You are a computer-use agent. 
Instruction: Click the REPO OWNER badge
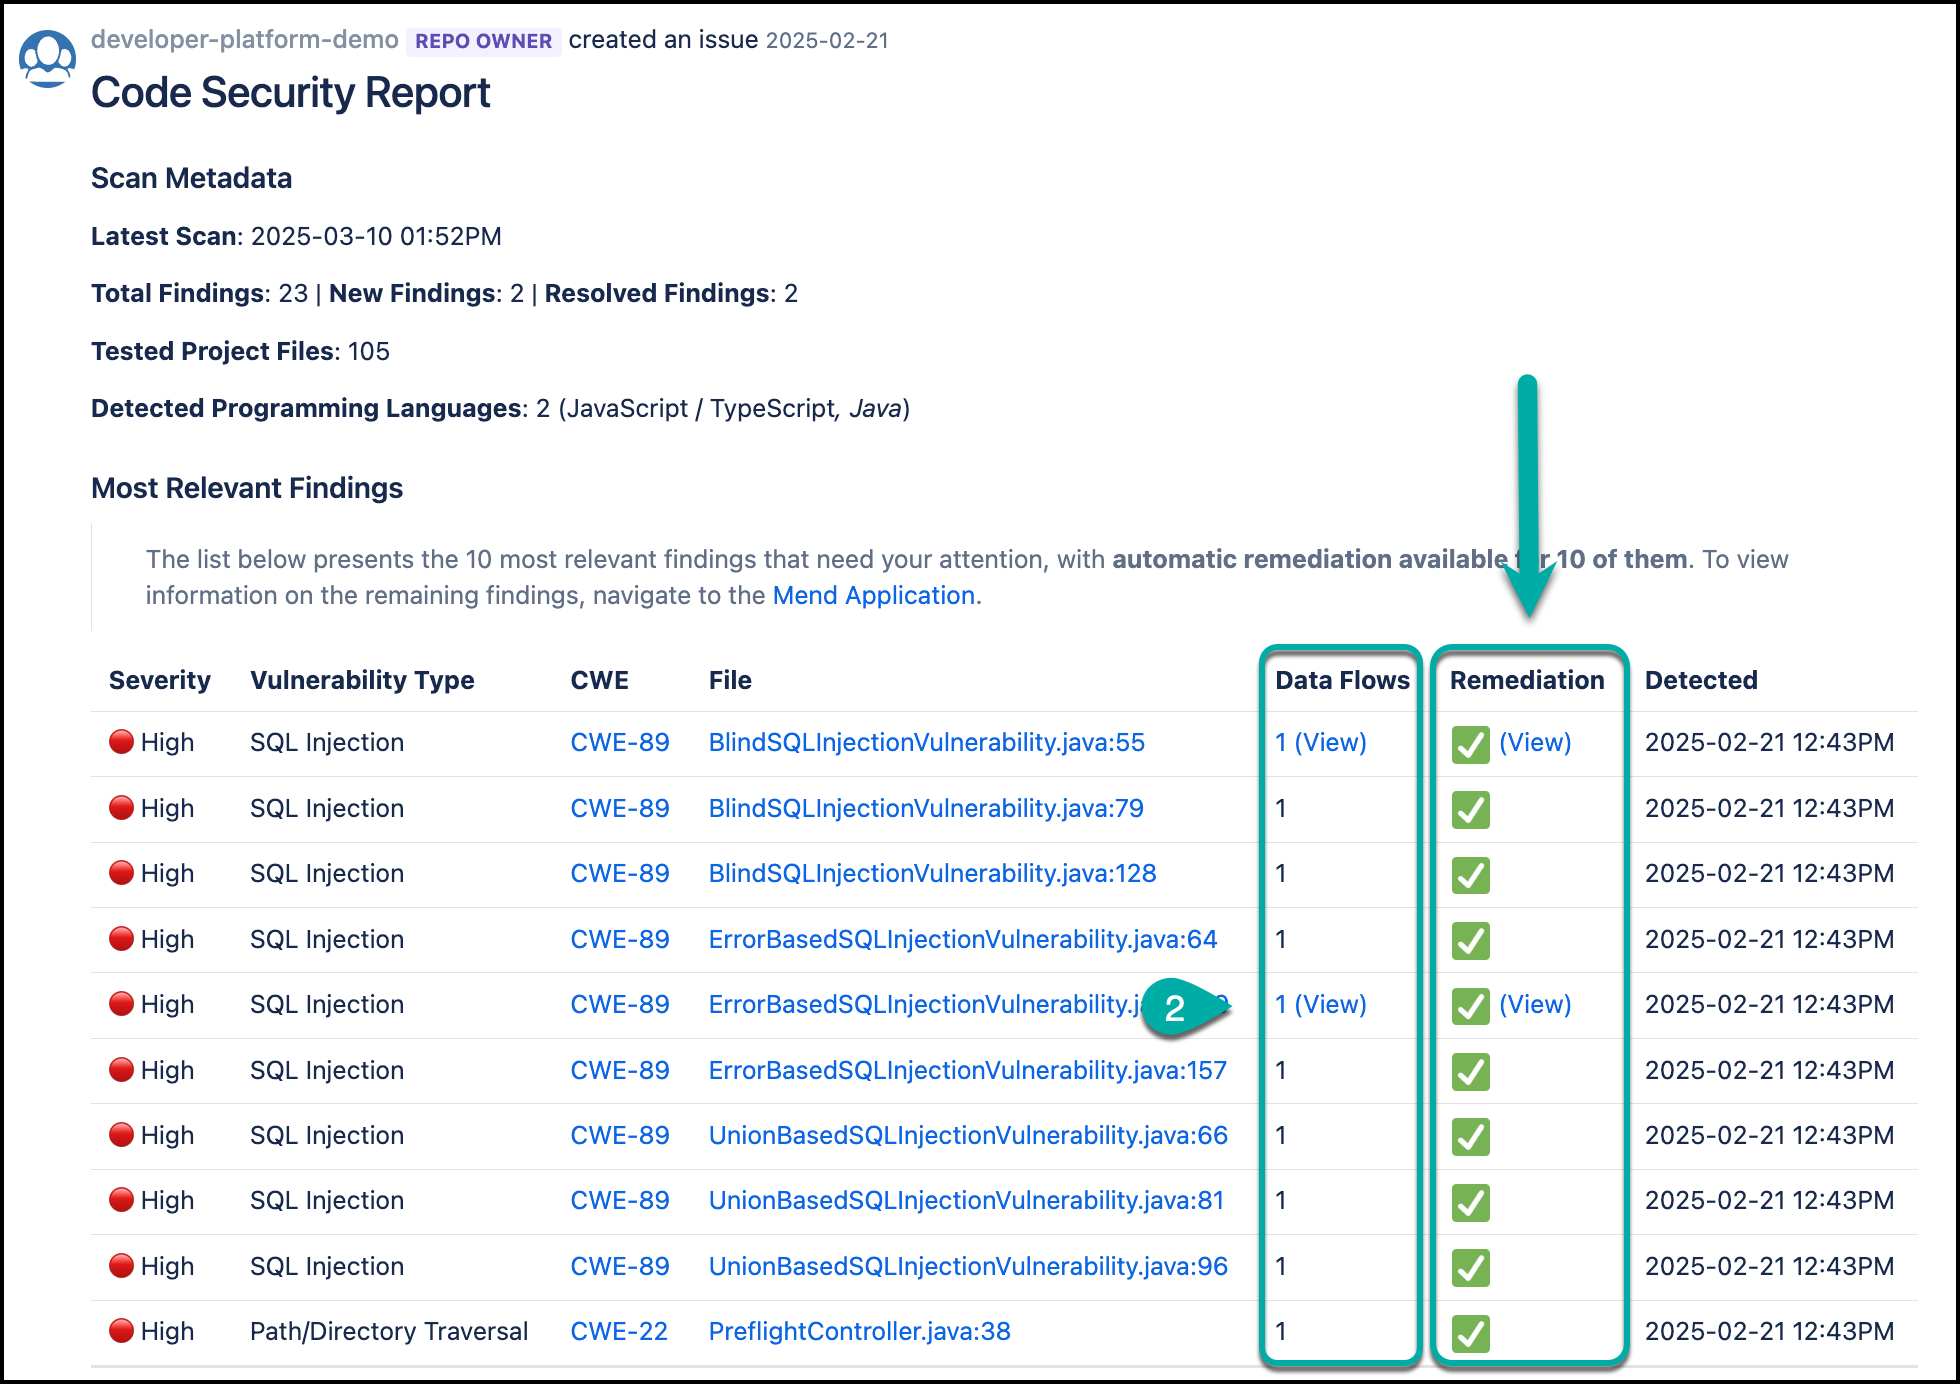[x=483, y=41]
